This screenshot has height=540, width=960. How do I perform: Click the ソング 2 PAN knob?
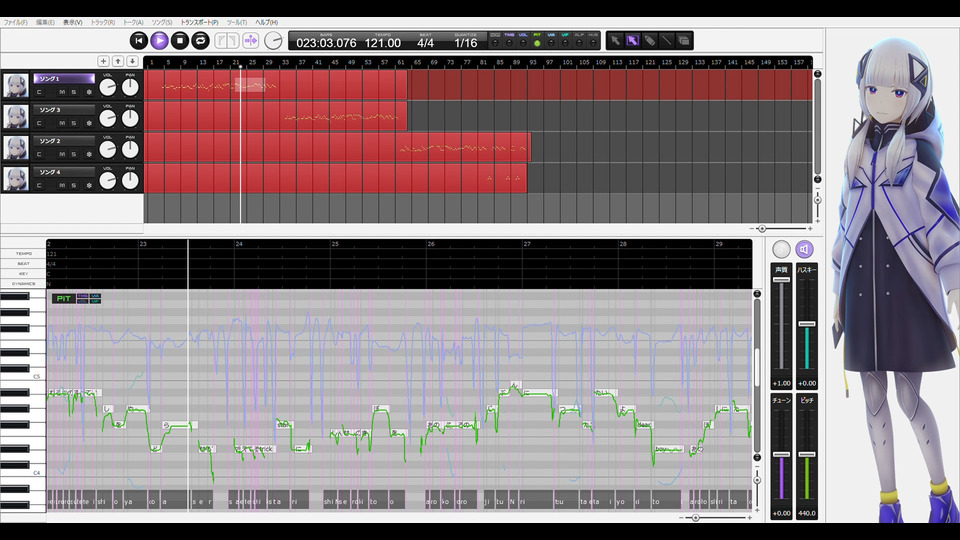pyautogui.click(x=130, y=150)
